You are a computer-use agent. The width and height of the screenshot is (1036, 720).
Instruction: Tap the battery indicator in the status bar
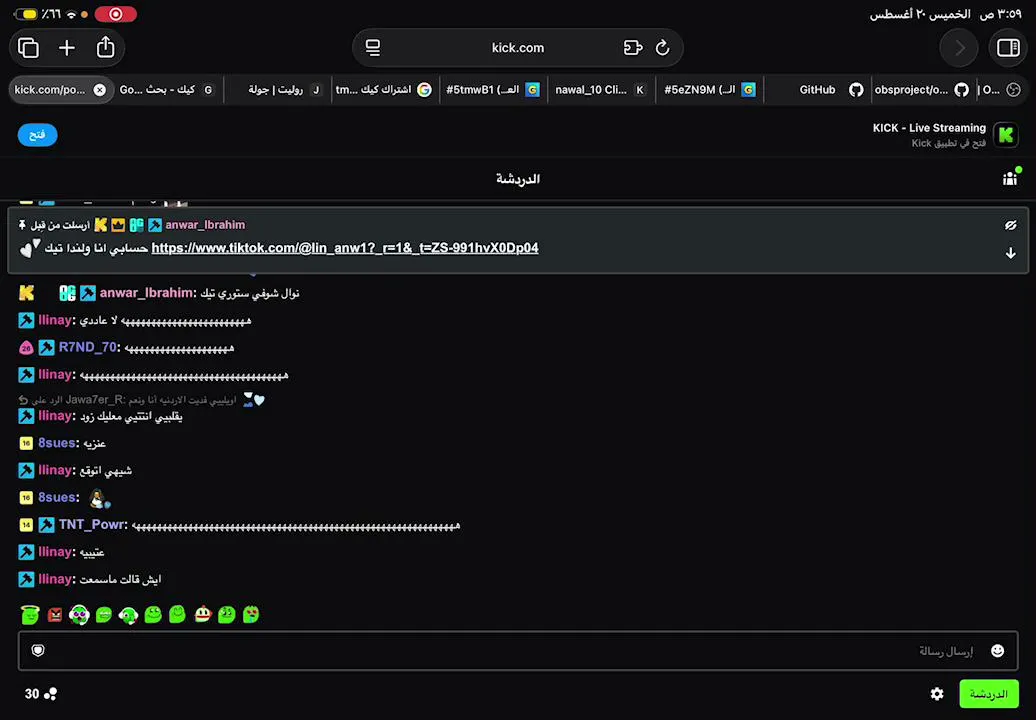(x=26, y=14)
